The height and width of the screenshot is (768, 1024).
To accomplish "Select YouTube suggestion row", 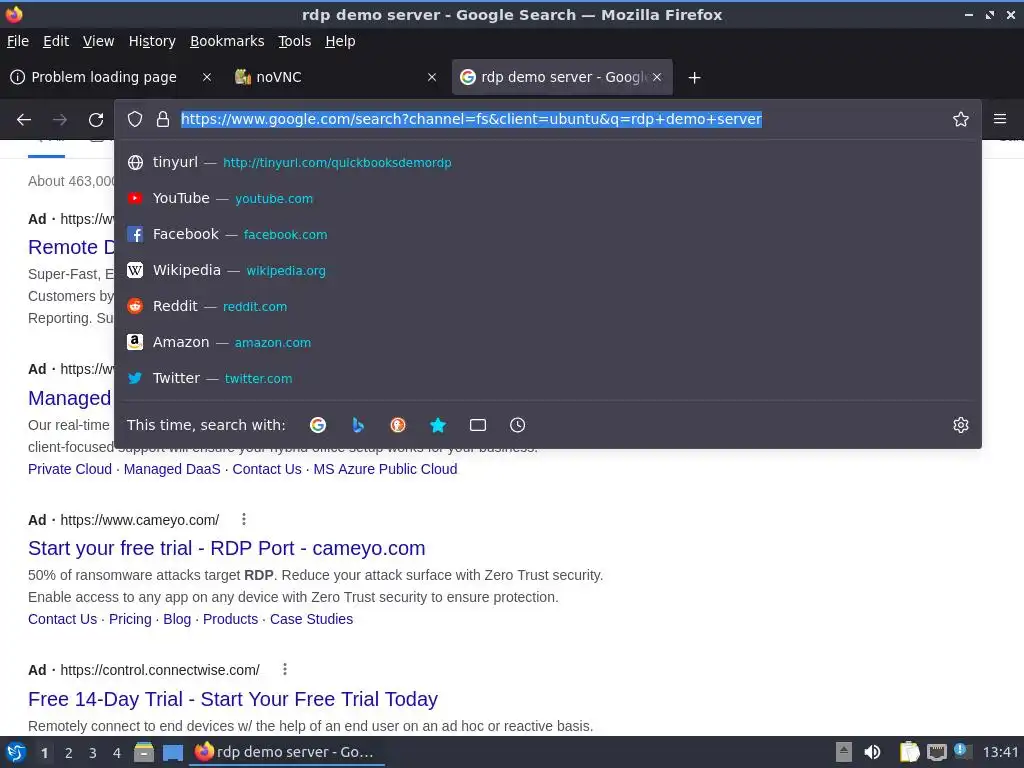I will click(548, 199).
